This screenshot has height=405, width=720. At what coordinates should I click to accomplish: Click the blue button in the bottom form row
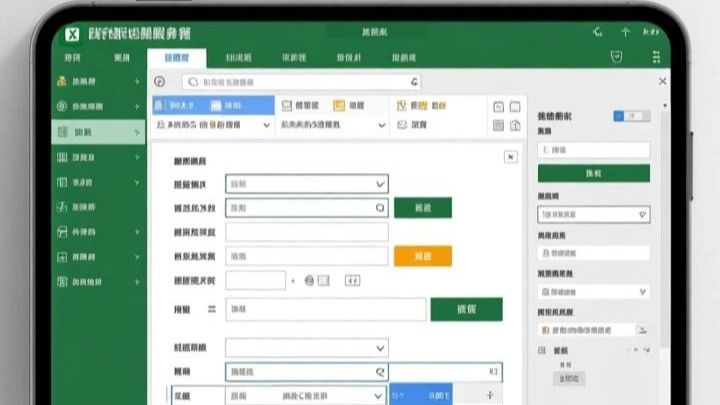click(421, 395)
